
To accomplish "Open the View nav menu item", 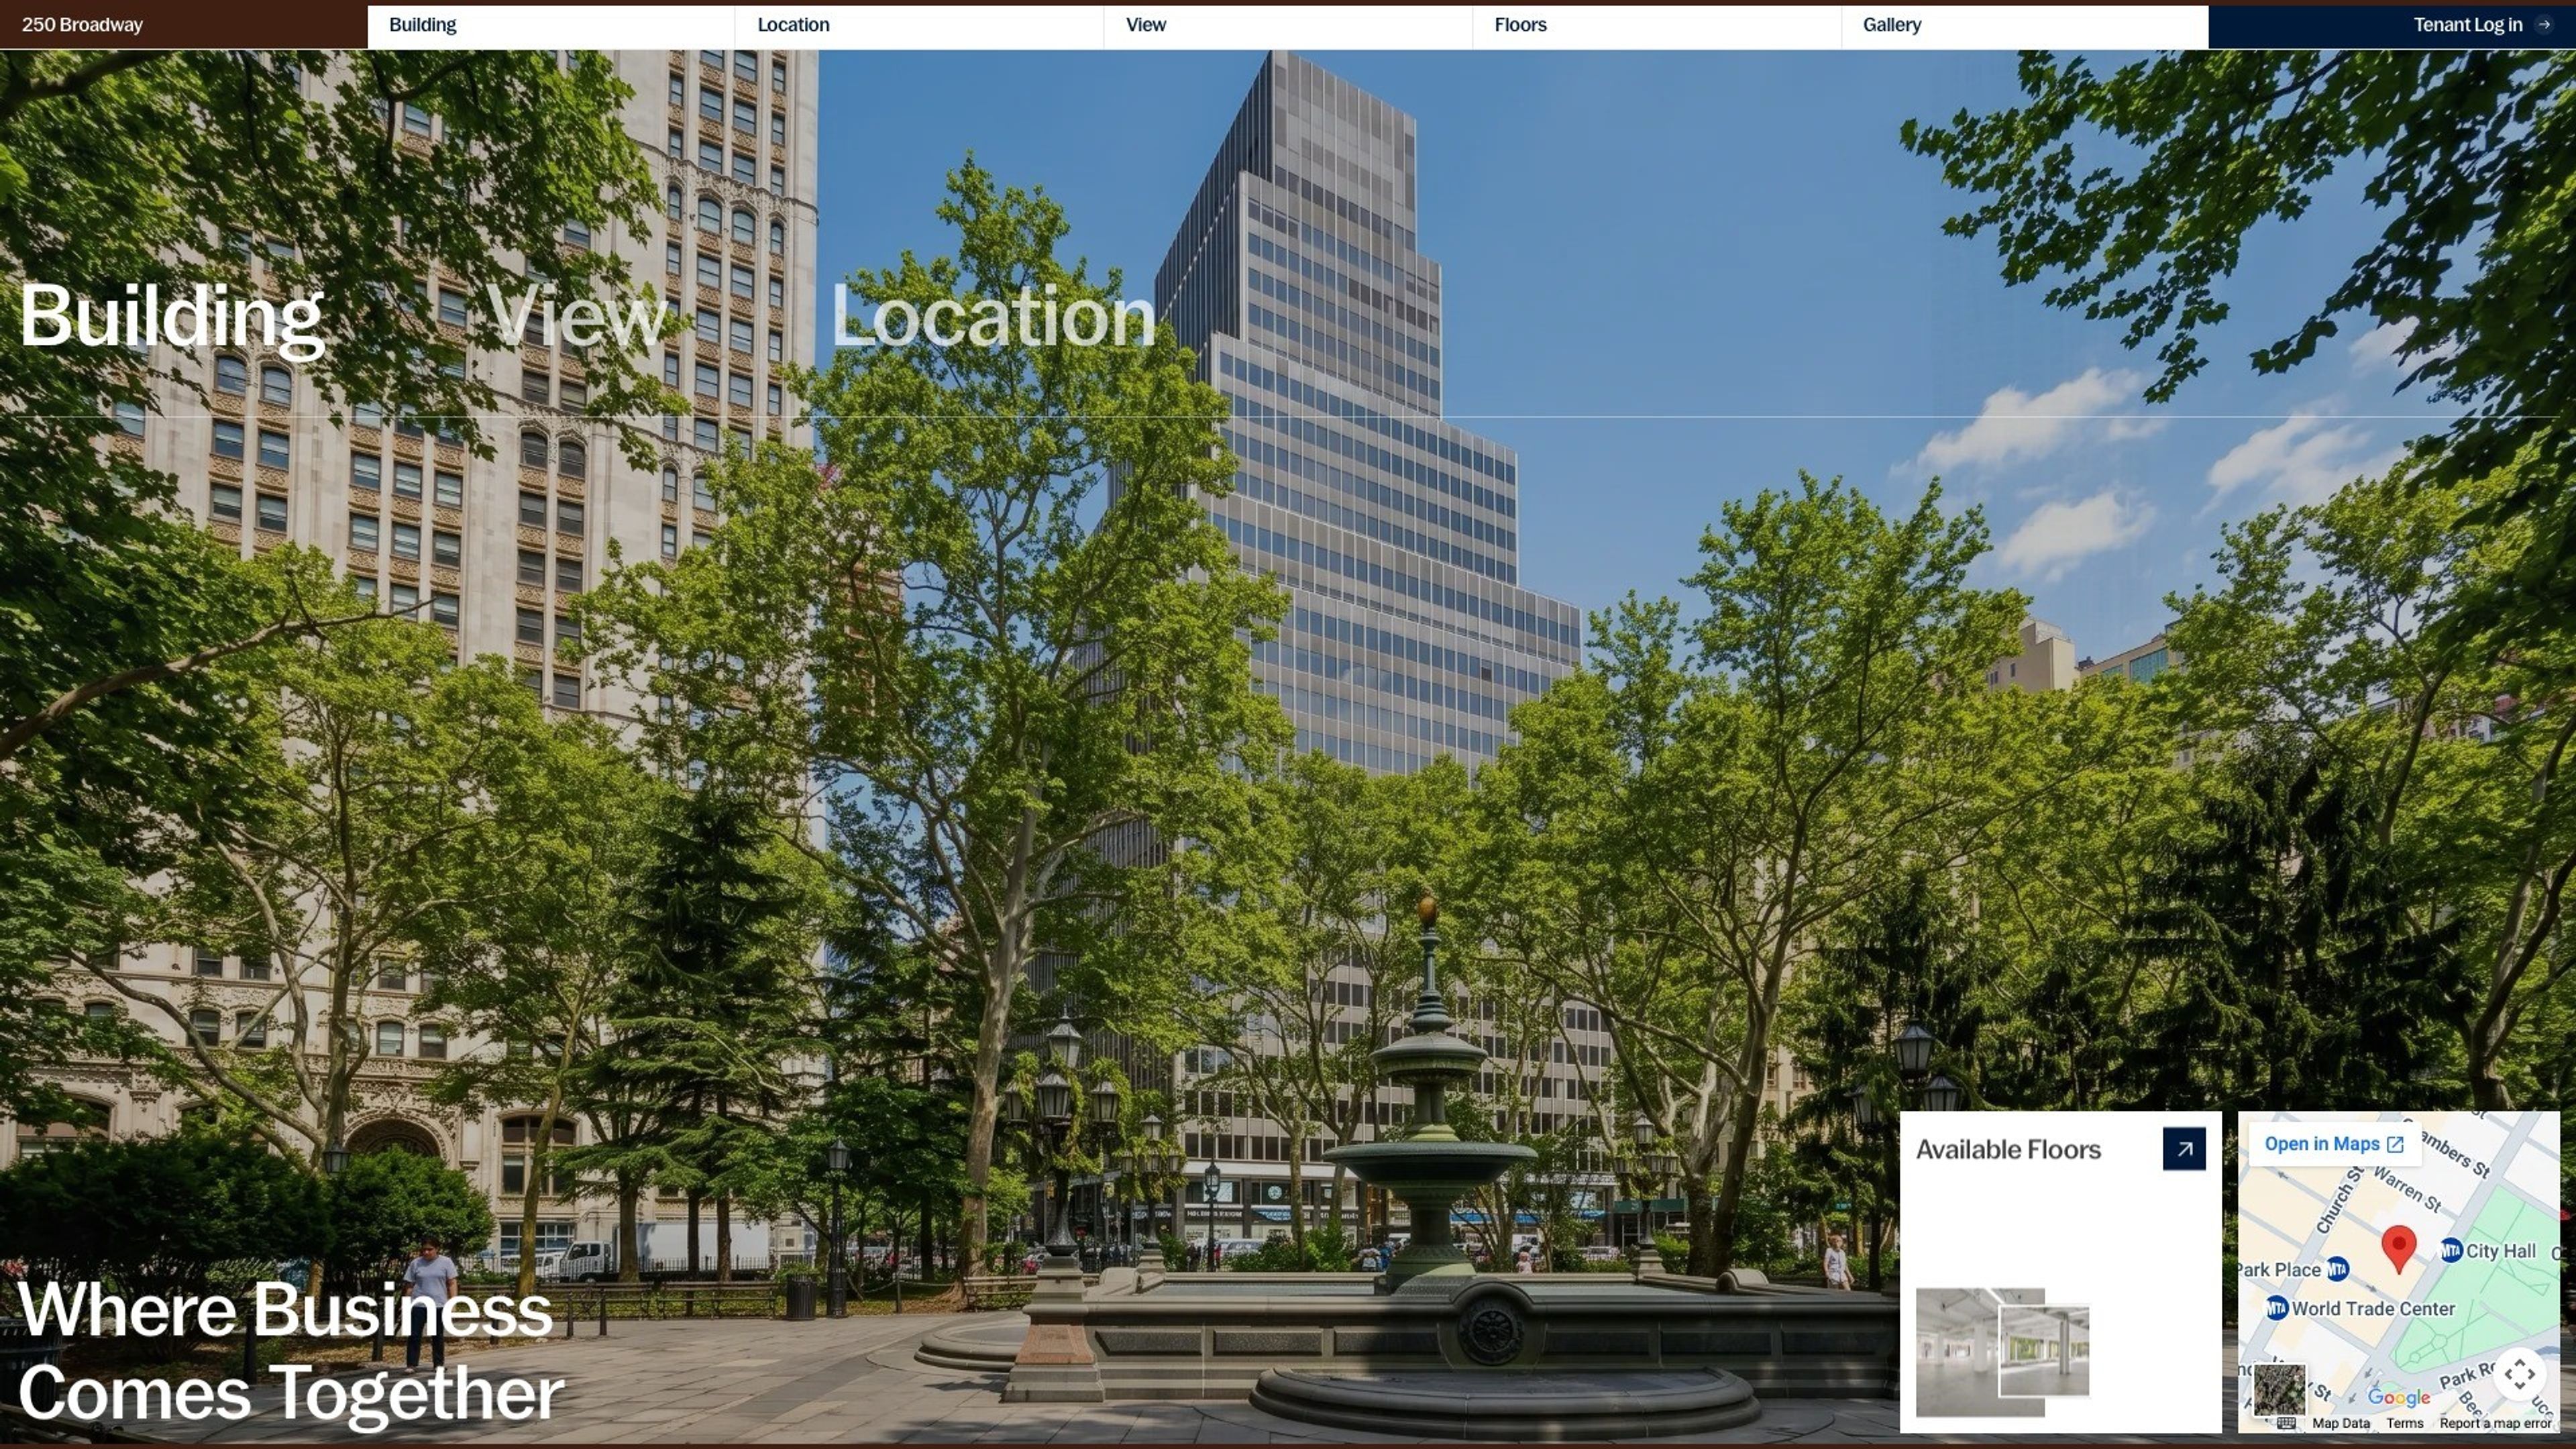I will point(1288,26).
